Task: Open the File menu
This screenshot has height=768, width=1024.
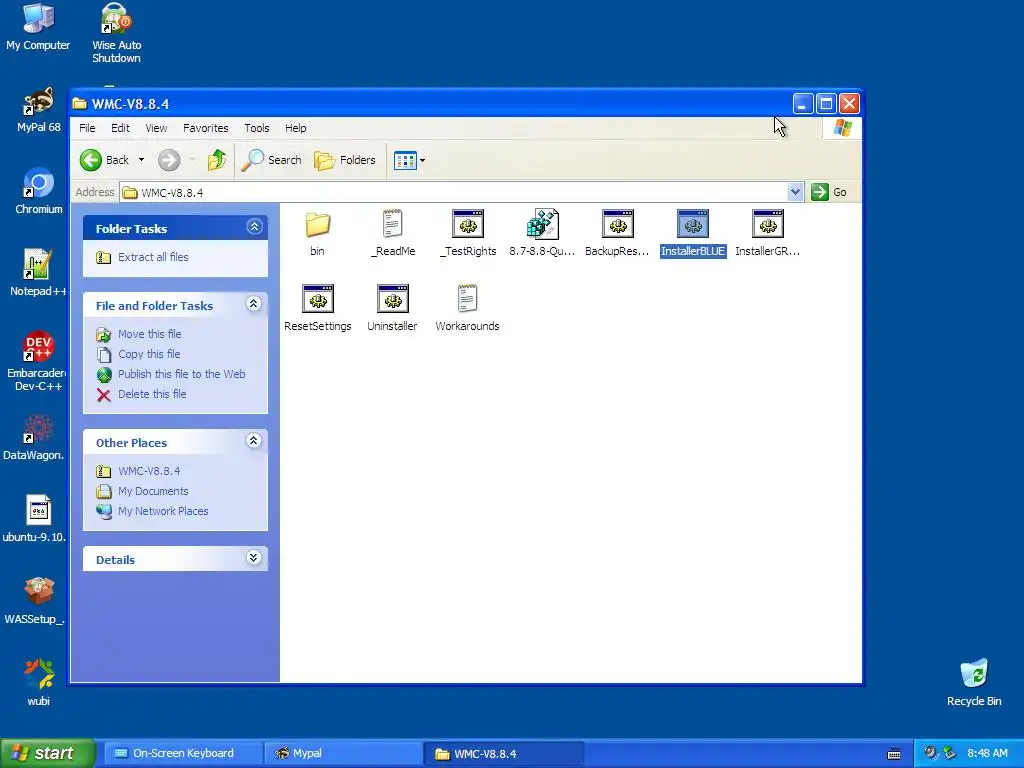Action: coord(87,128)
